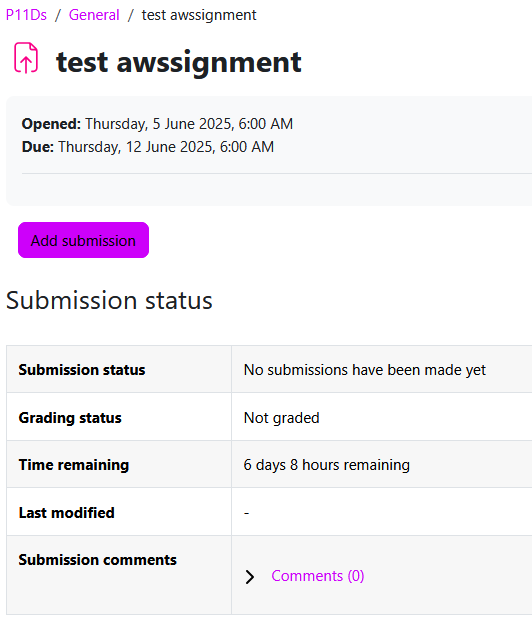Screen dimensions: 532x625
Task: Click the Due date line
Action: click(x=148, y=147)
